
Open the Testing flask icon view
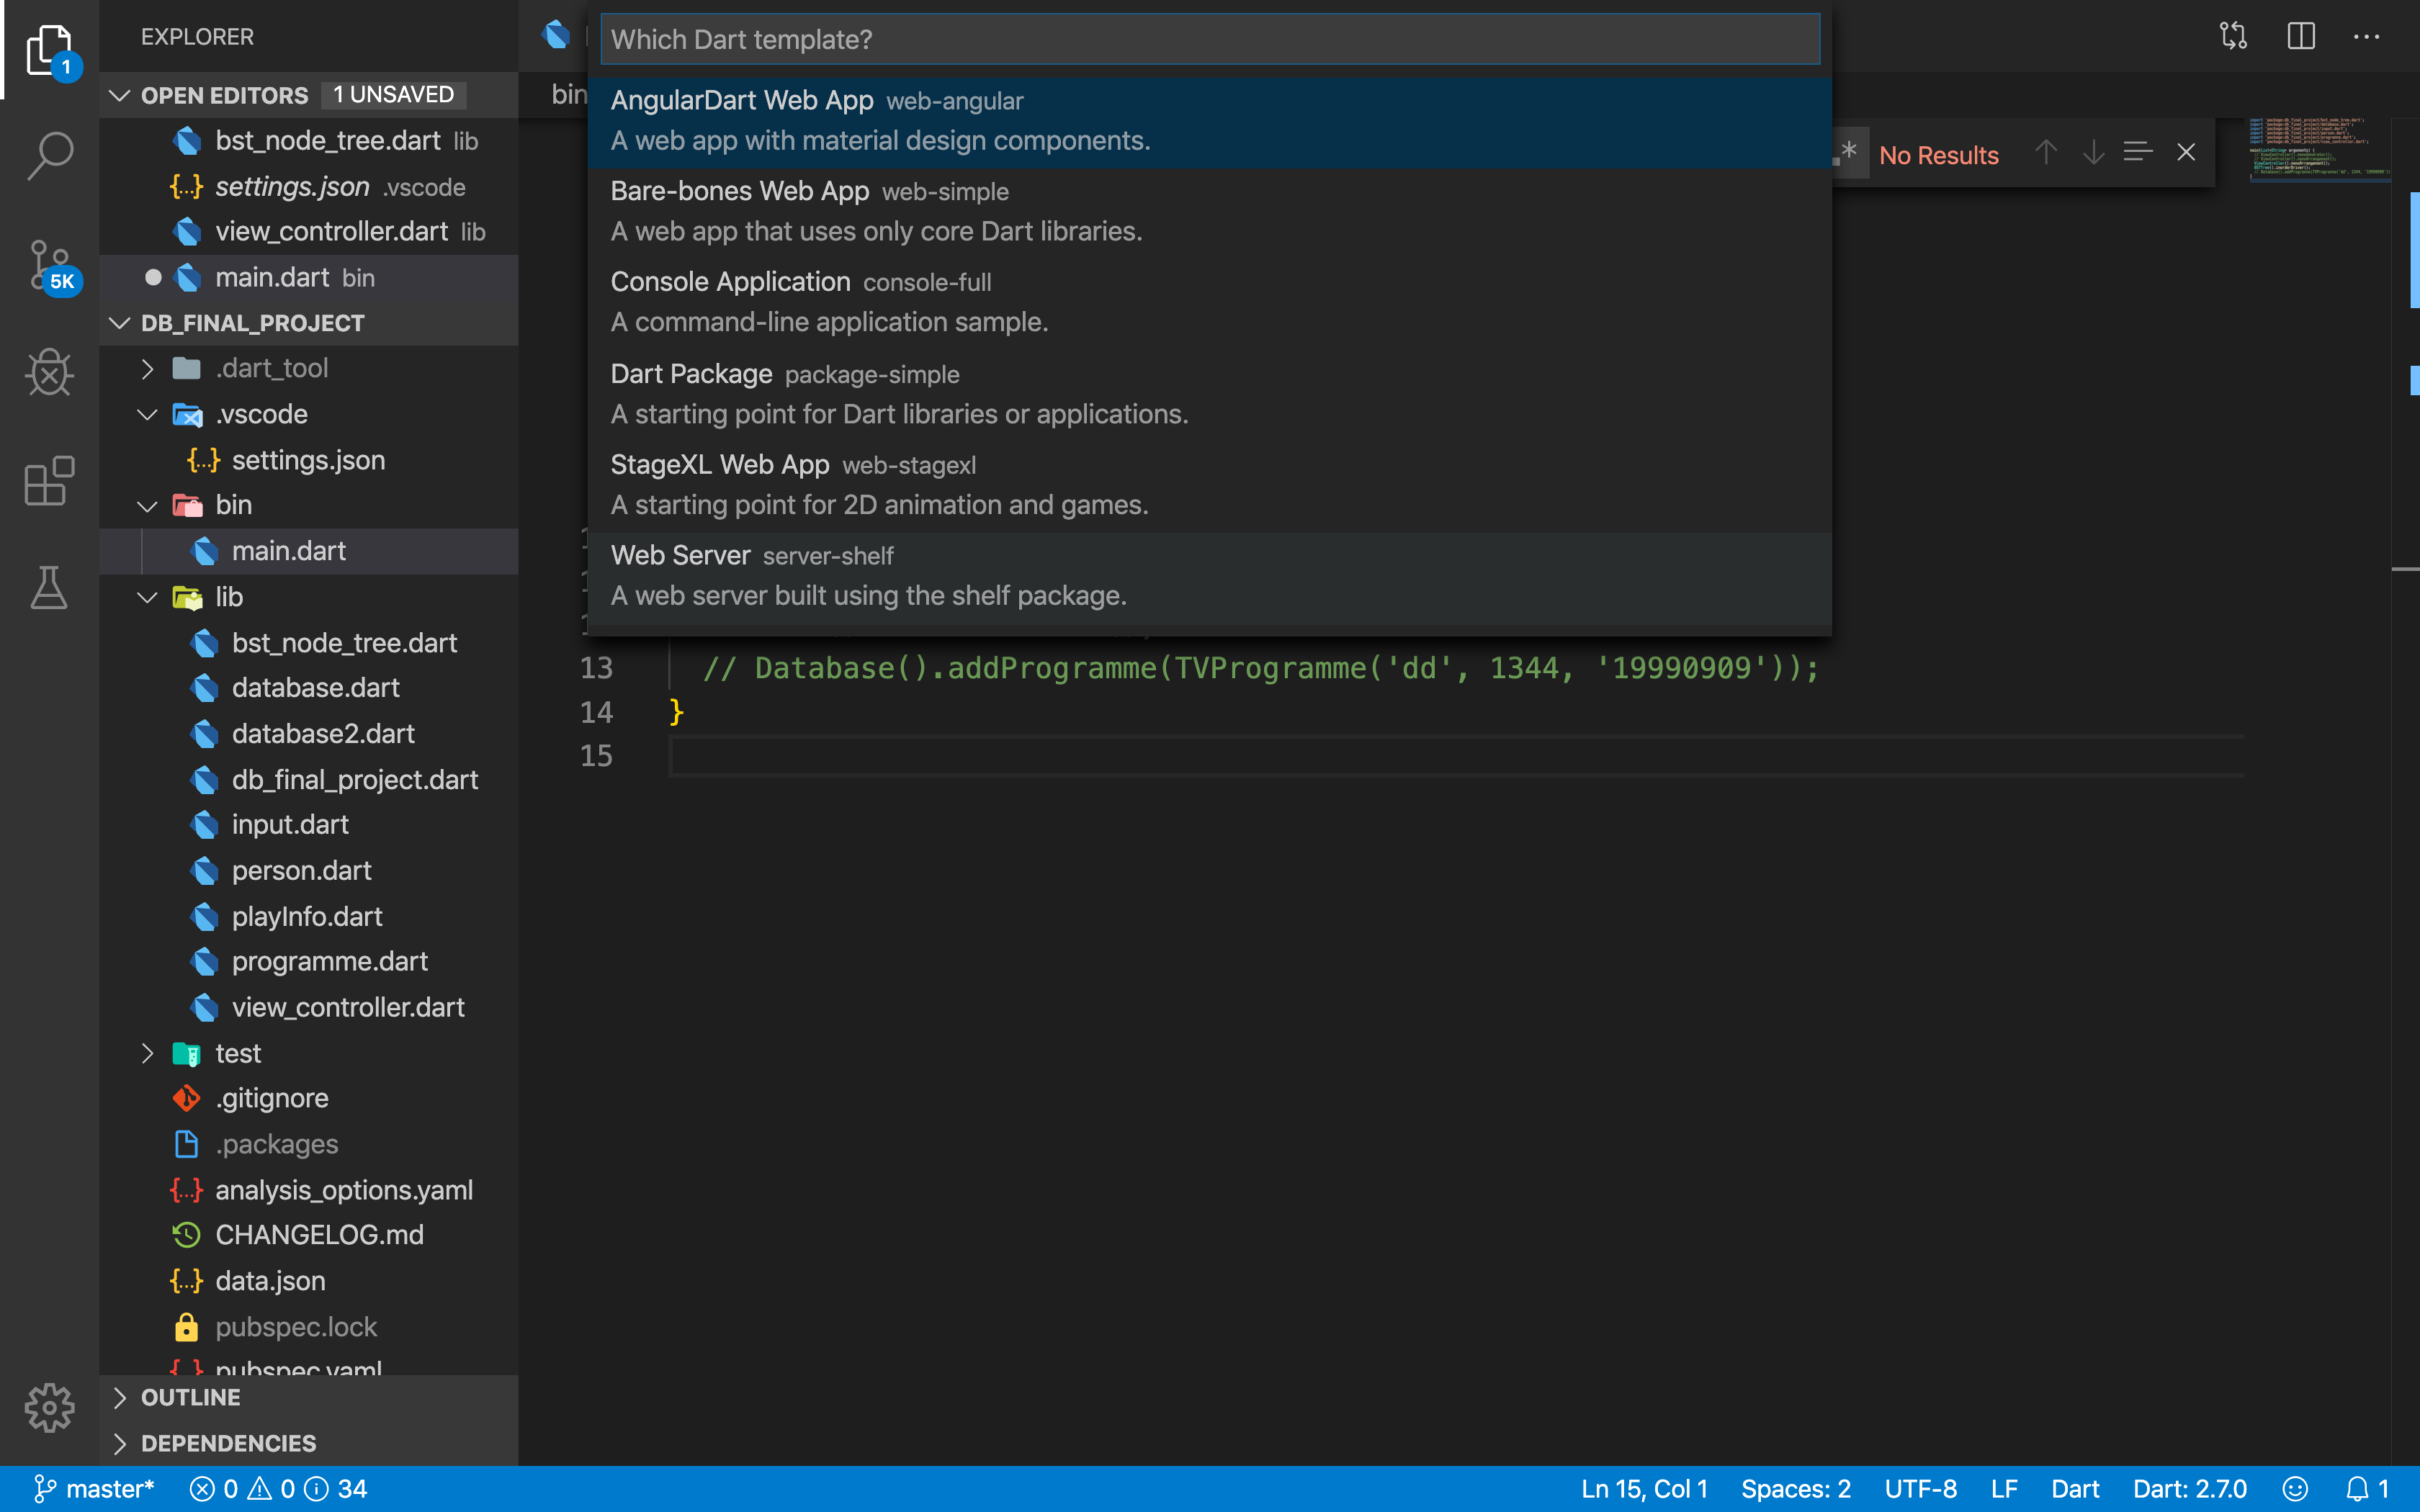coord(49,588)
